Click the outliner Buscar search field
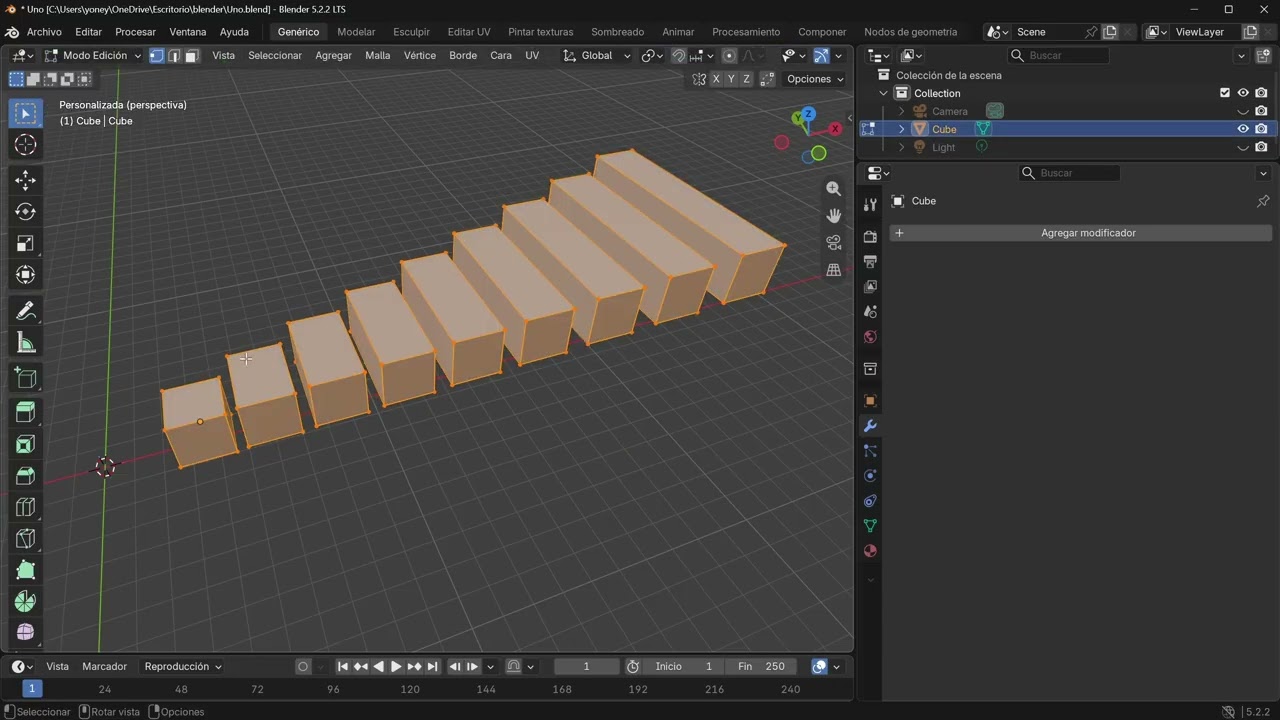This screenshot has width=1280, height=720. click(x=1058, y=56)
